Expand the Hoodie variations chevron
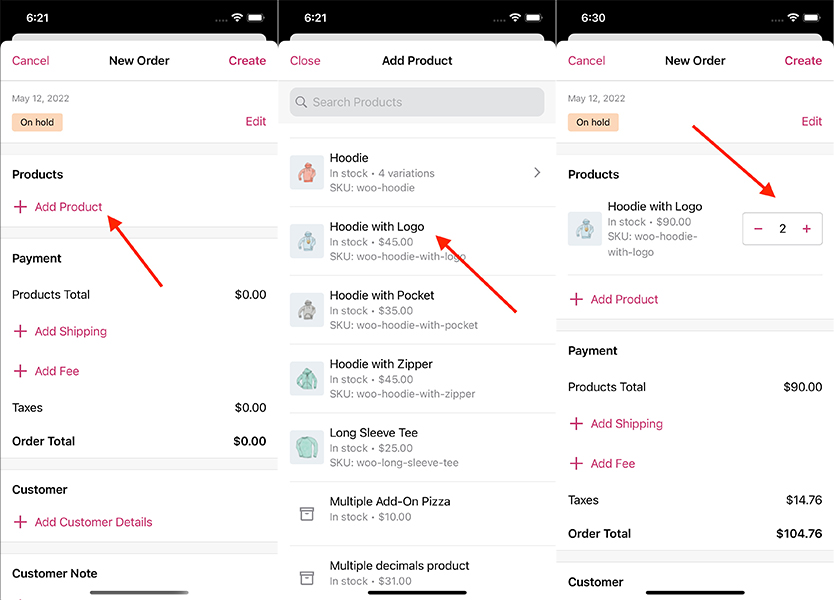The width and height of the screenshot is (834, 600). (537, 173)
